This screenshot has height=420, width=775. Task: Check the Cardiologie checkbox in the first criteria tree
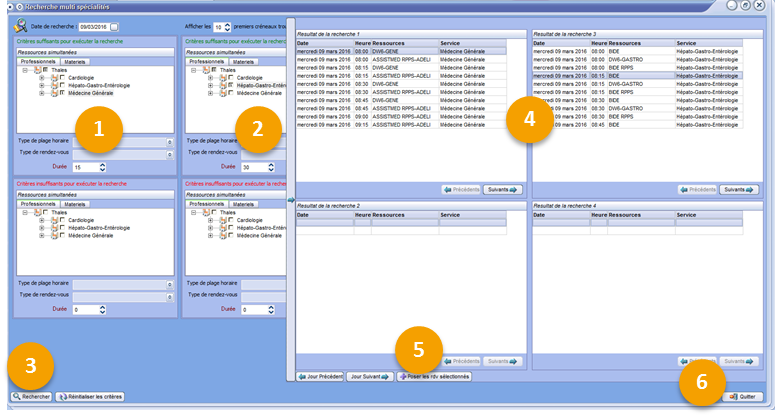coord(63,77)
